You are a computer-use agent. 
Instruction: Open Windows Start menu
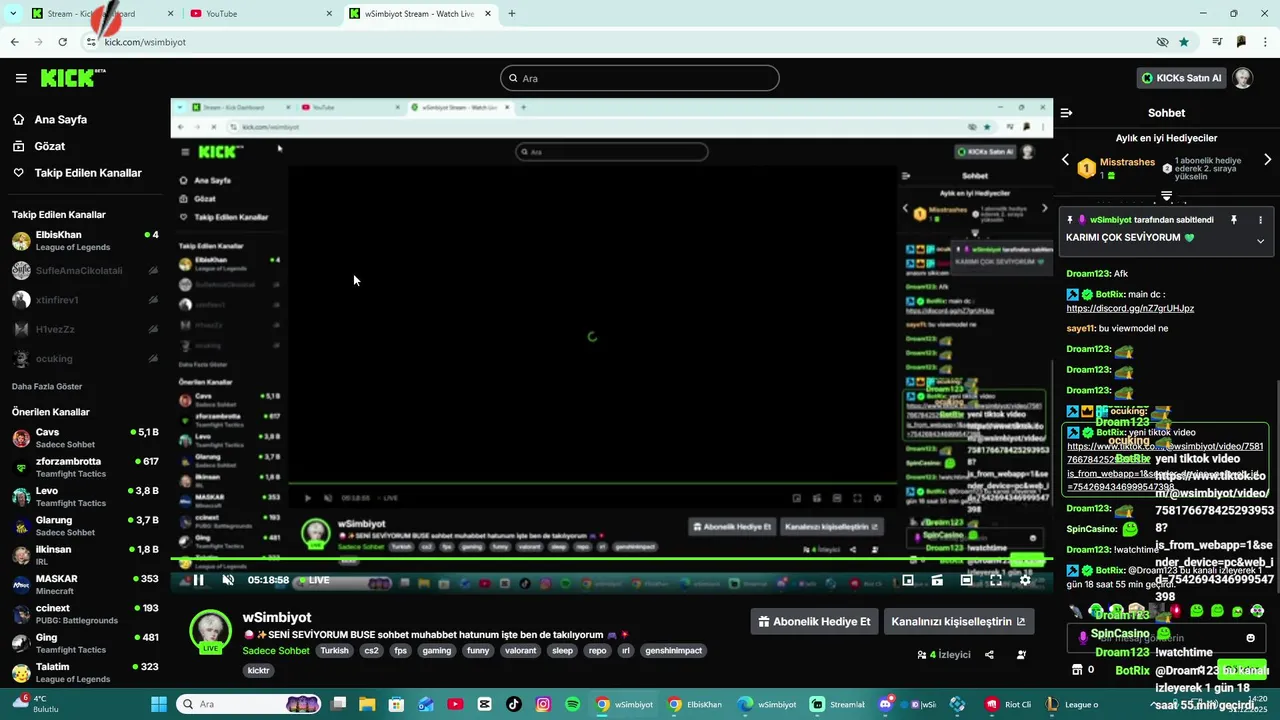[159, 704]
